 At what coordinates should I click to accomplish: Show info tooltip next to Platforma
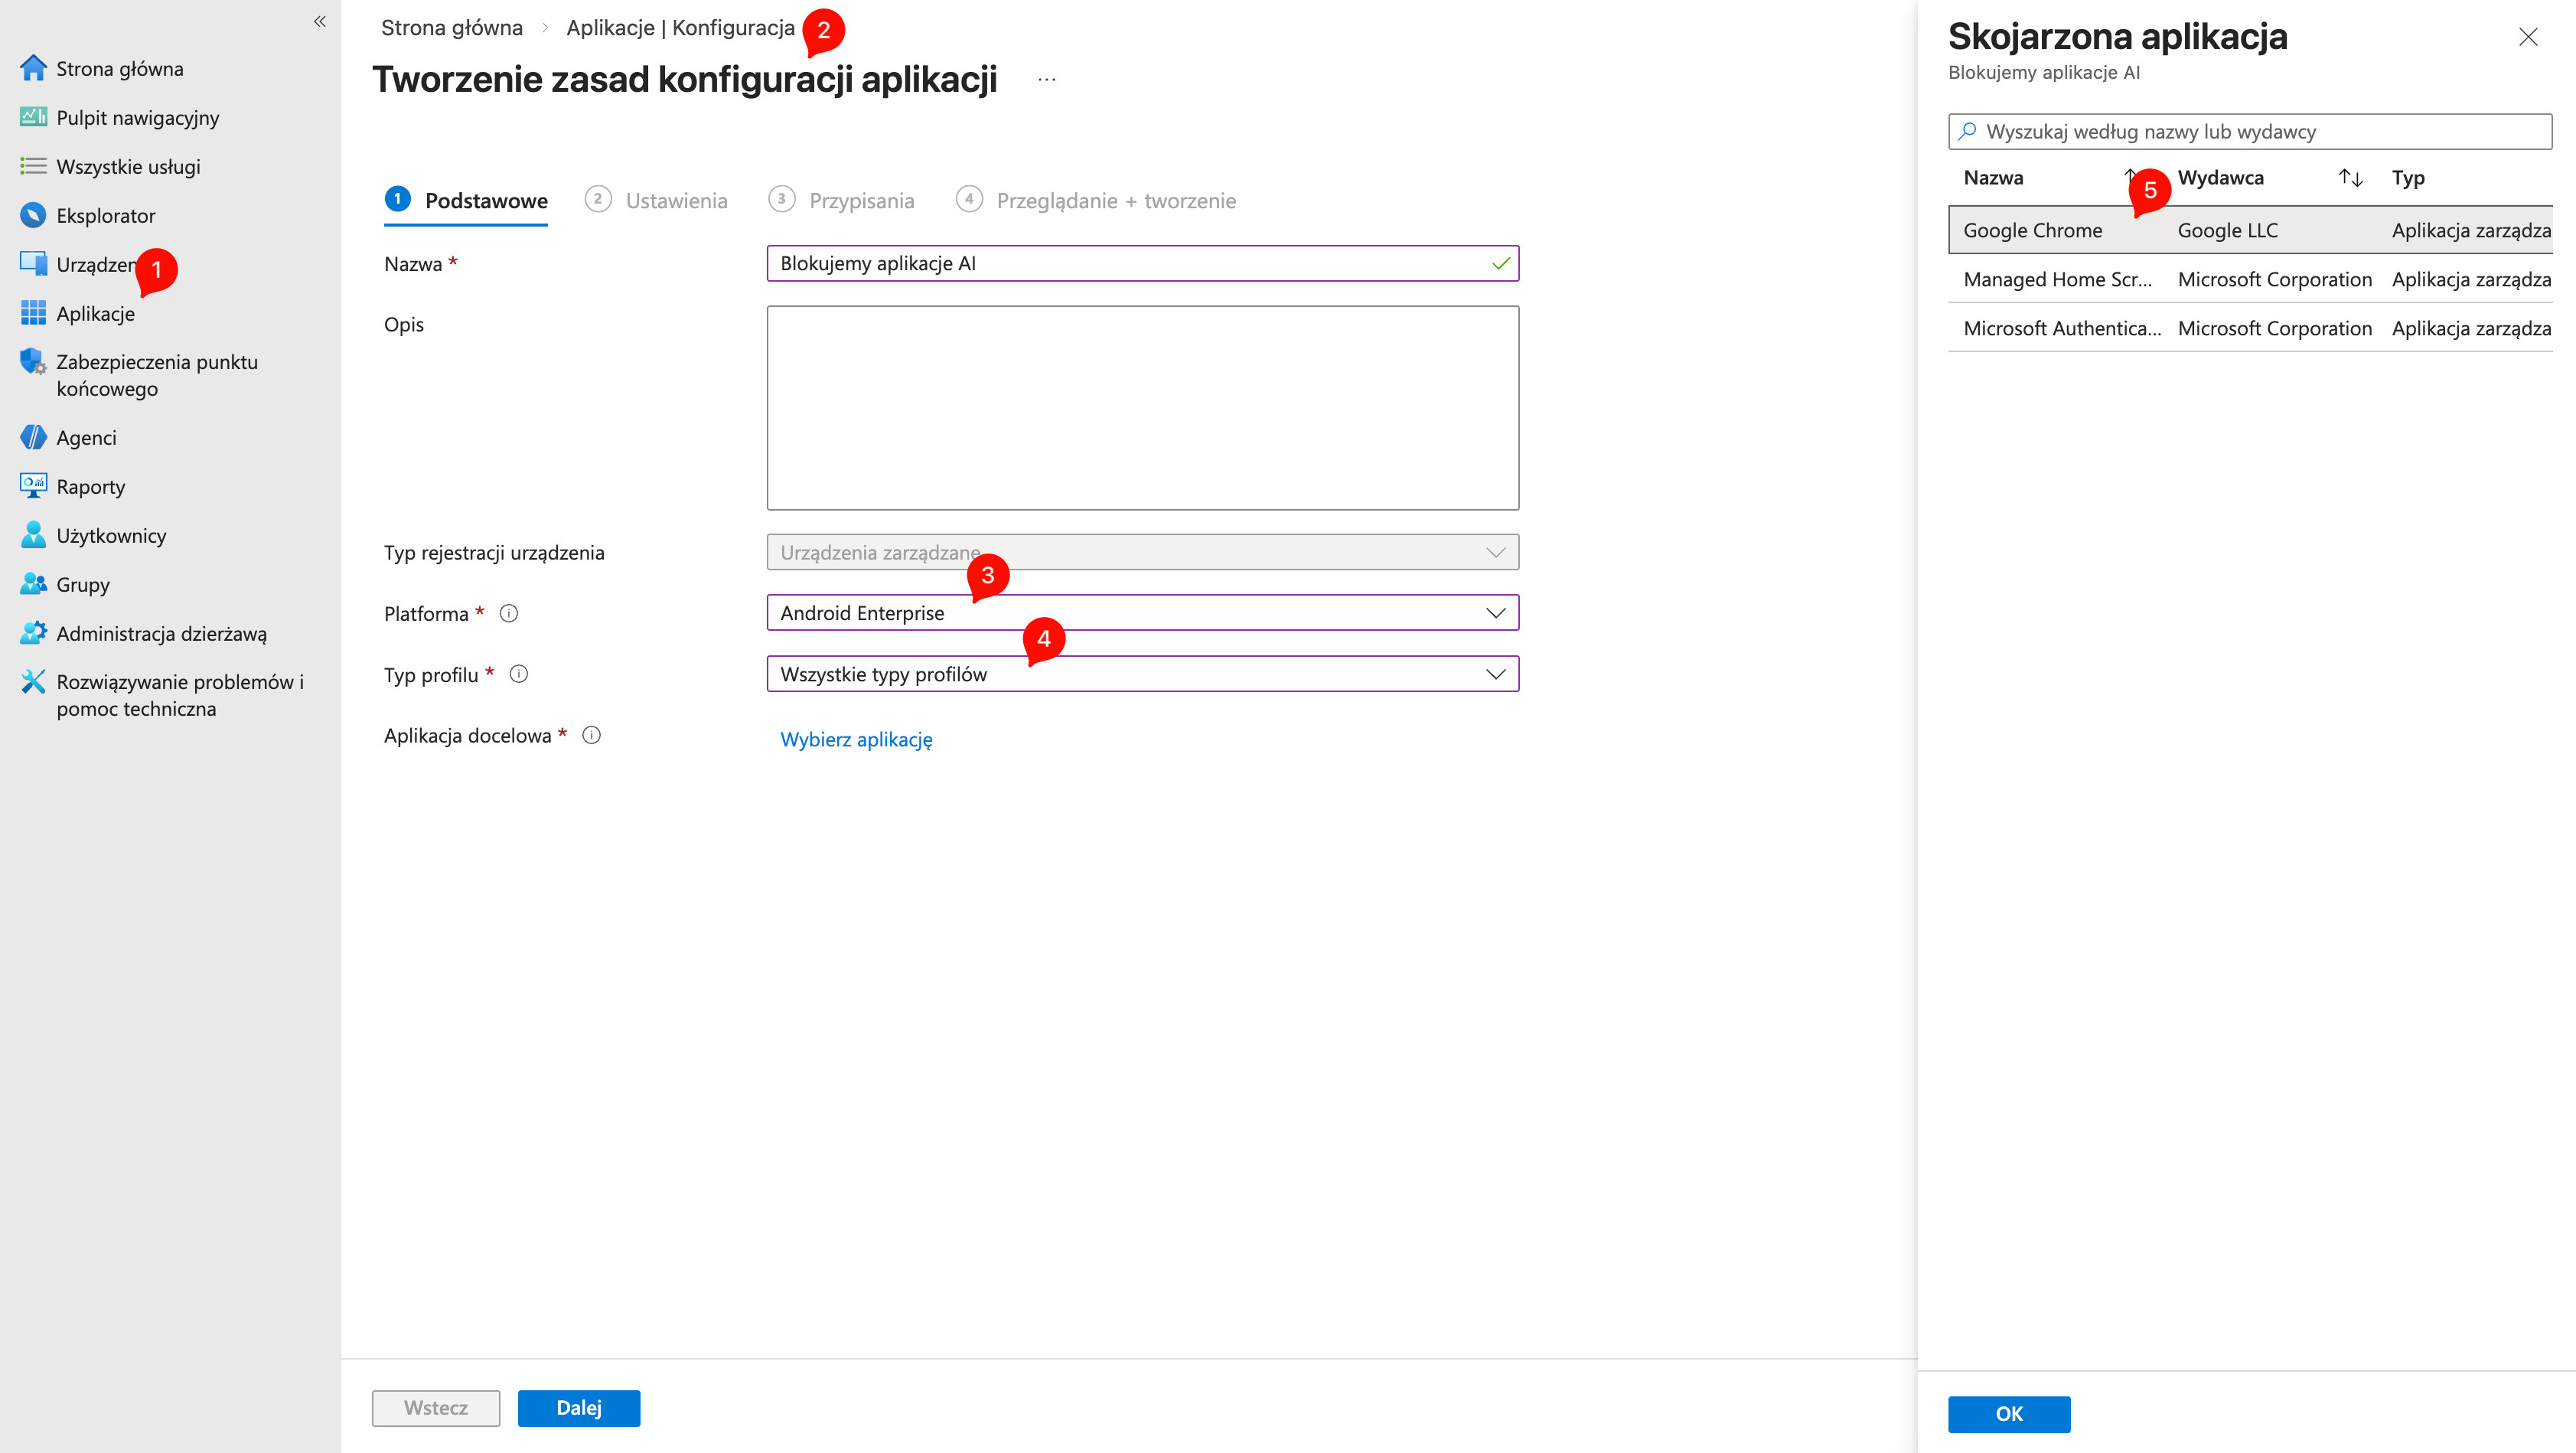coord(509,613)
